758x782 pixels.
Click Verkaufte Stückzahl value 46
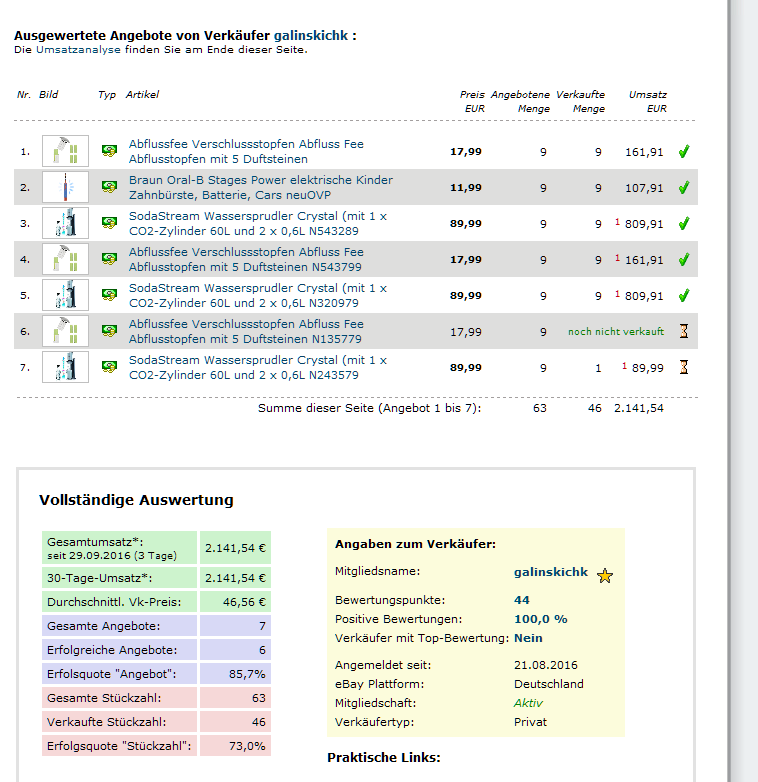coord(259,722)
